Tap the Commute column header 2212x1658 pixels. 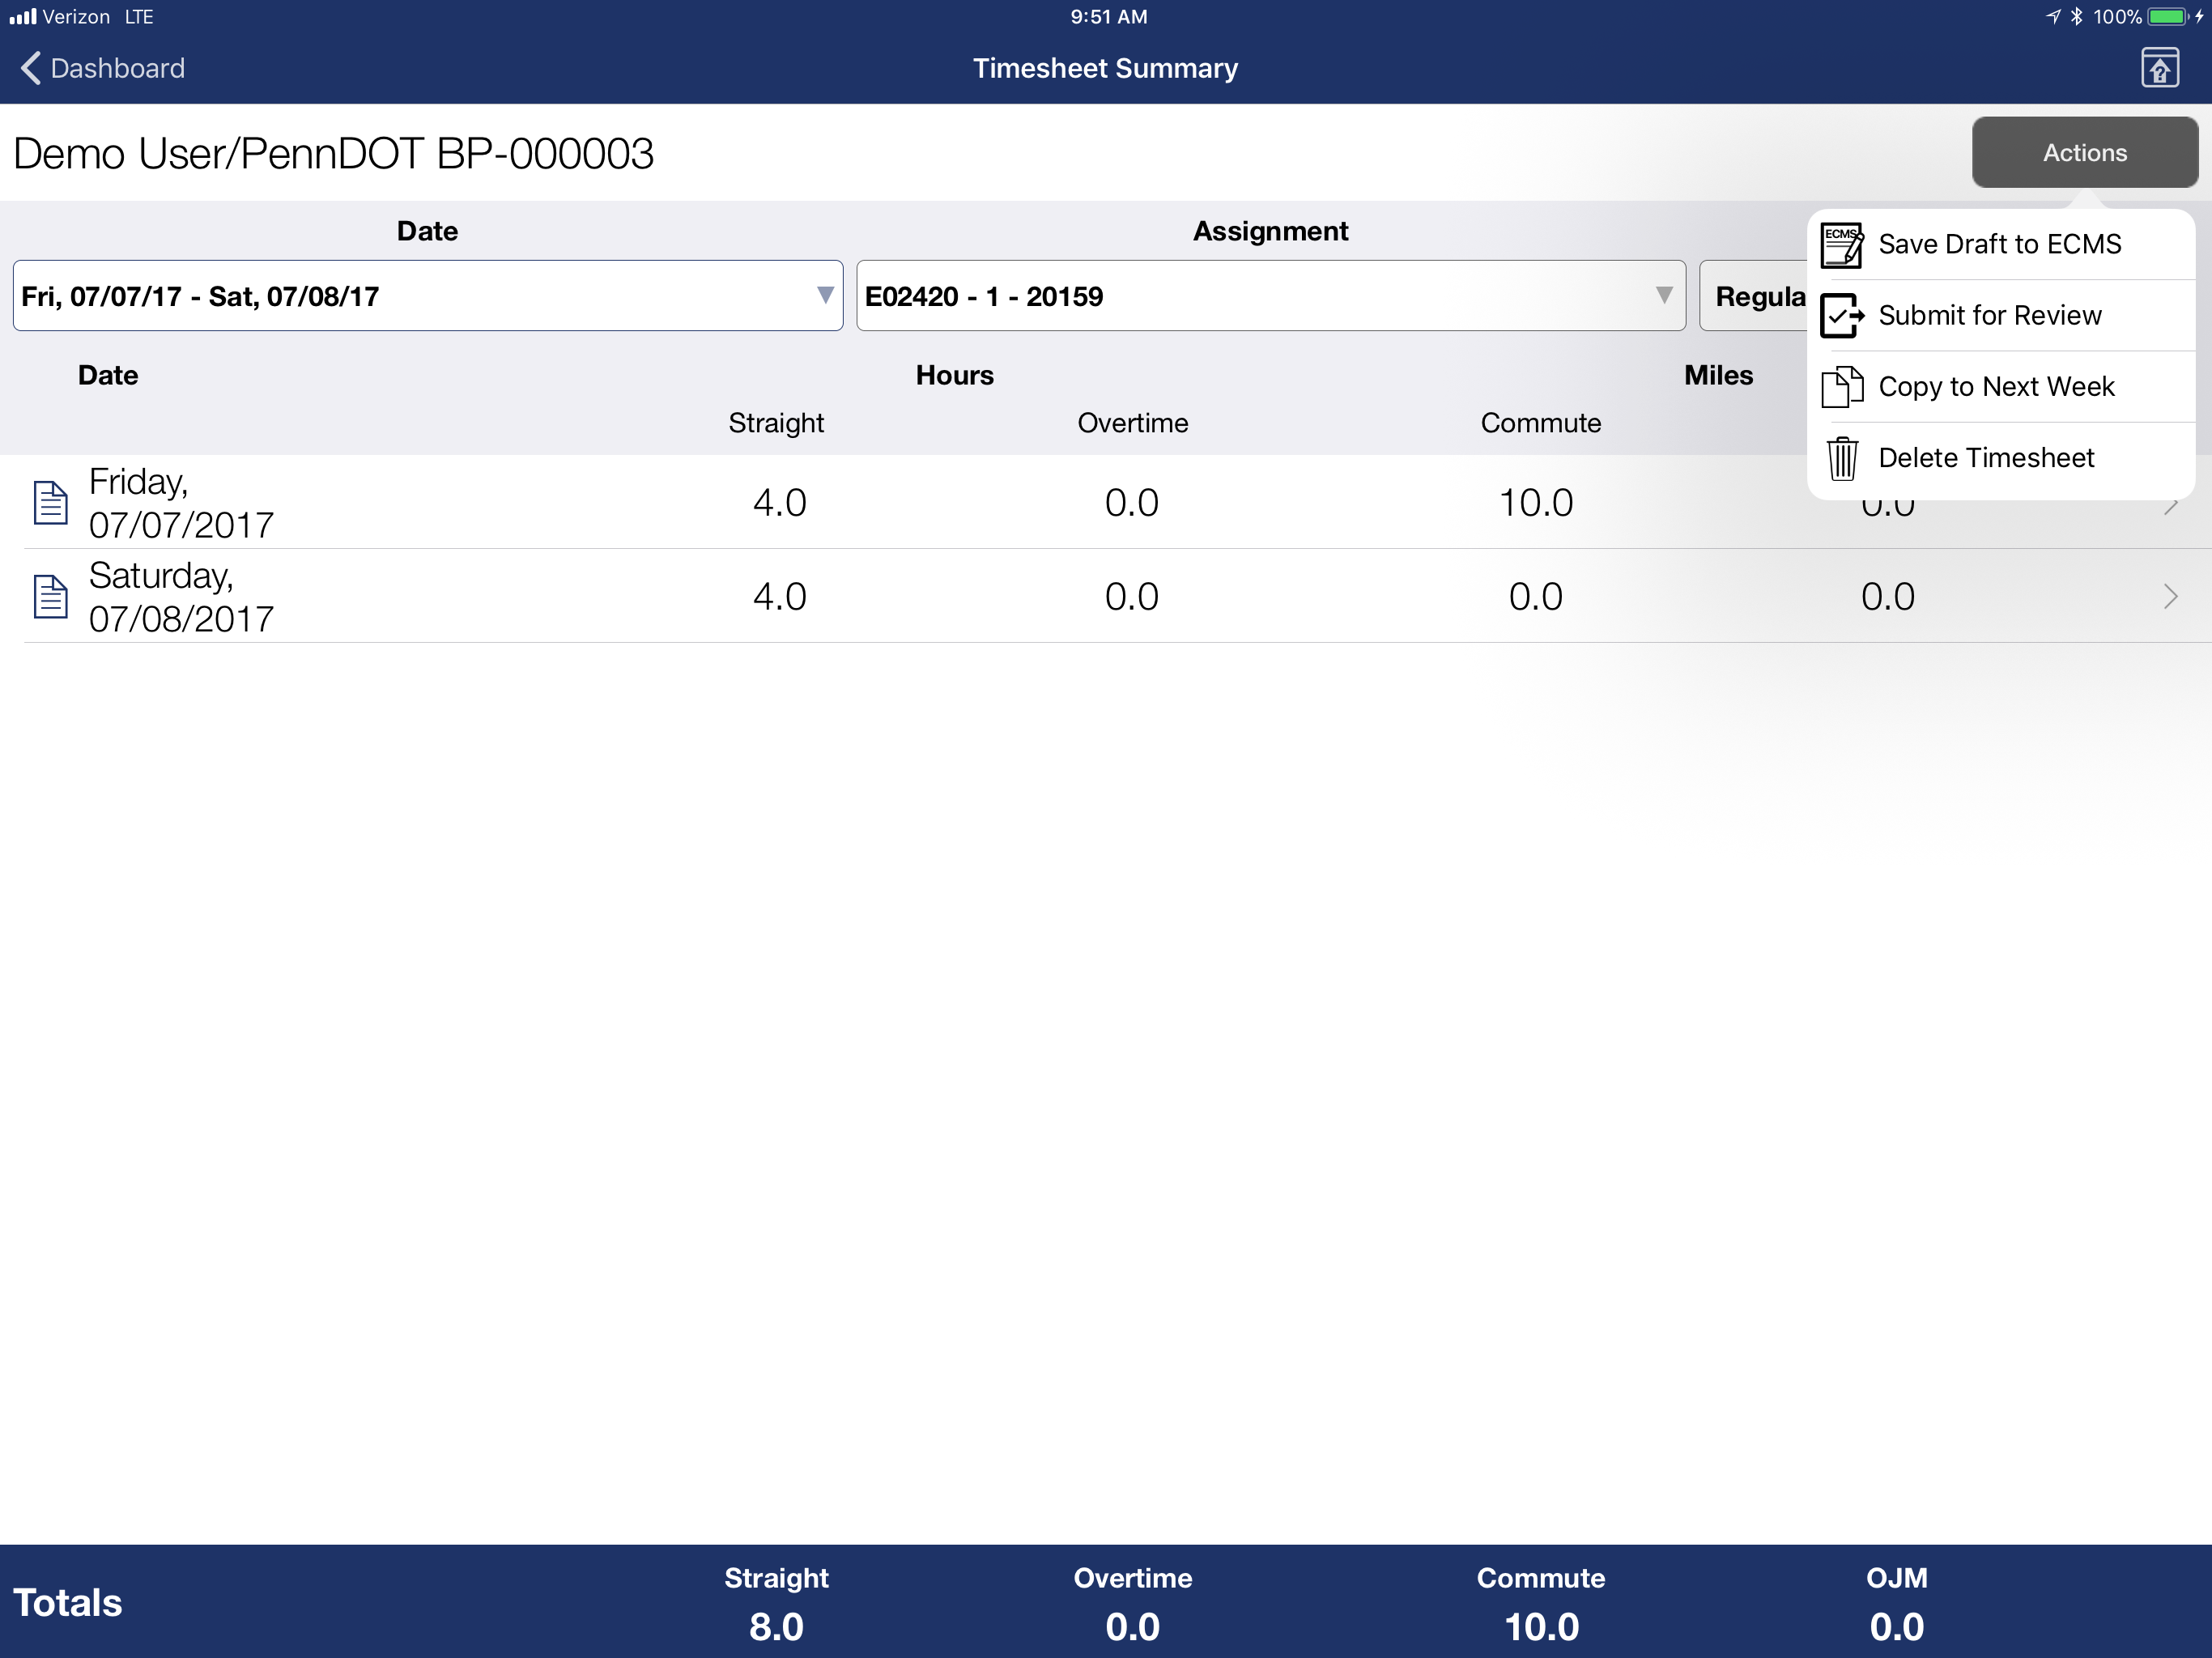click(1540, 423)
